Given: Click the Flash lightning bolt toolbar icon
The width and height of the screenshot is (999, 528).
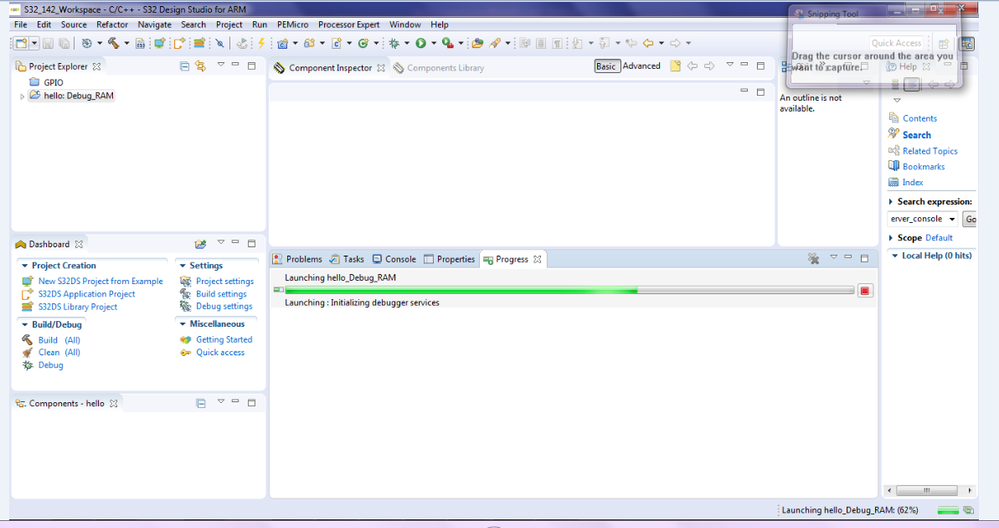Looking at the screenshot, I should pyautogui.click(x=261, y=43).
